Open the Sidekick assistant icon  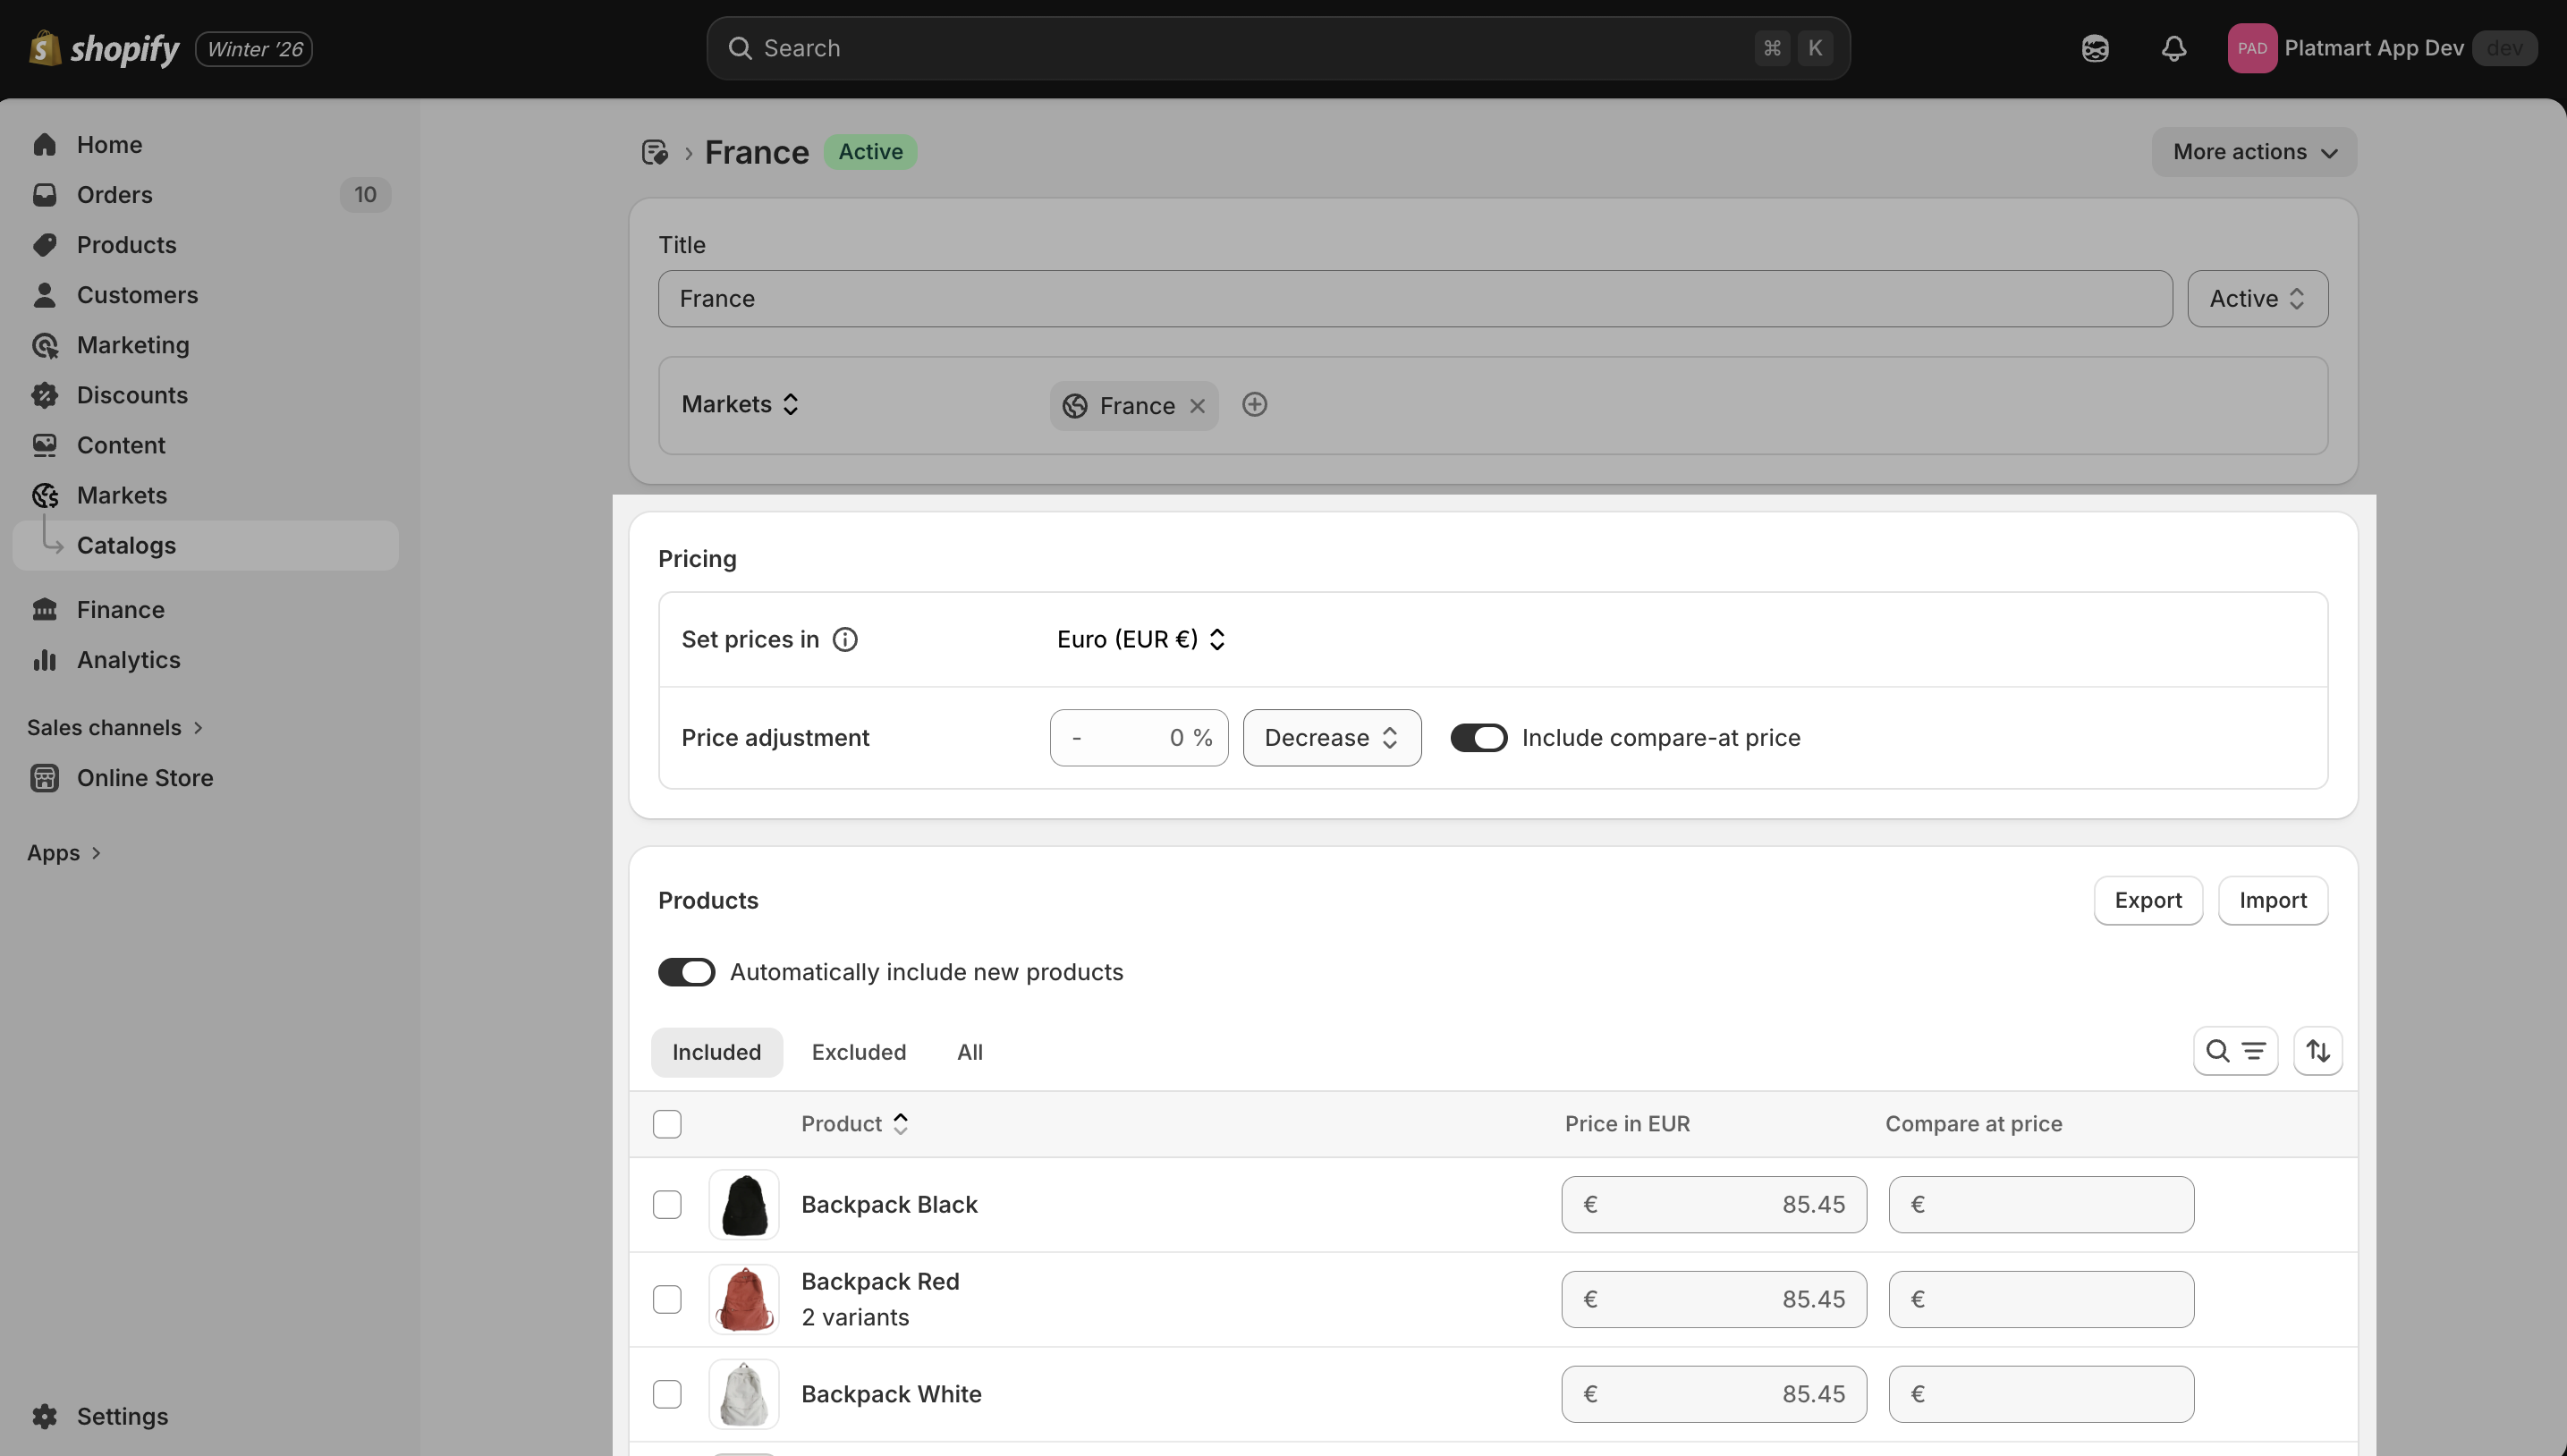[2095, 48]
